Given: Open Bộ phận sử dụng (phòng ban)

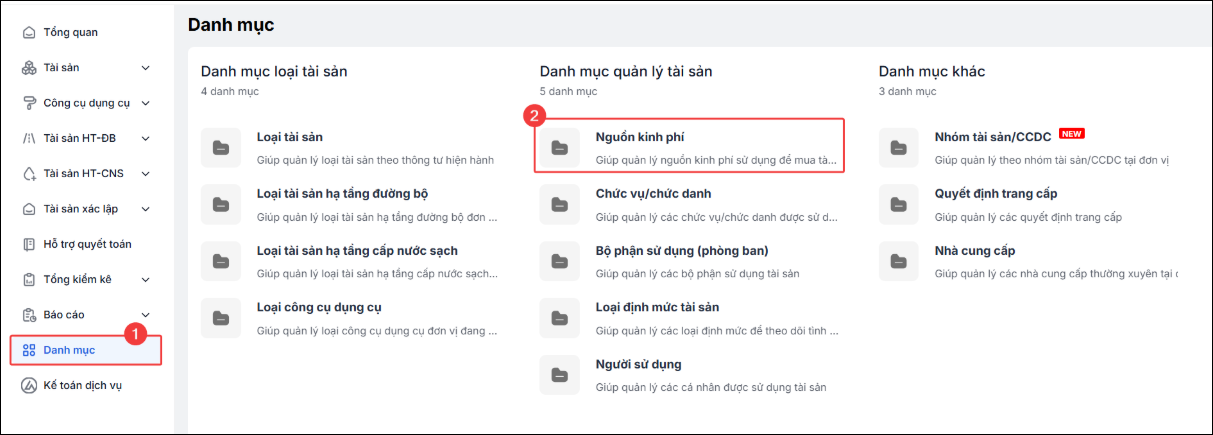Looking at the screenshot, I should [x=682, y=251].
